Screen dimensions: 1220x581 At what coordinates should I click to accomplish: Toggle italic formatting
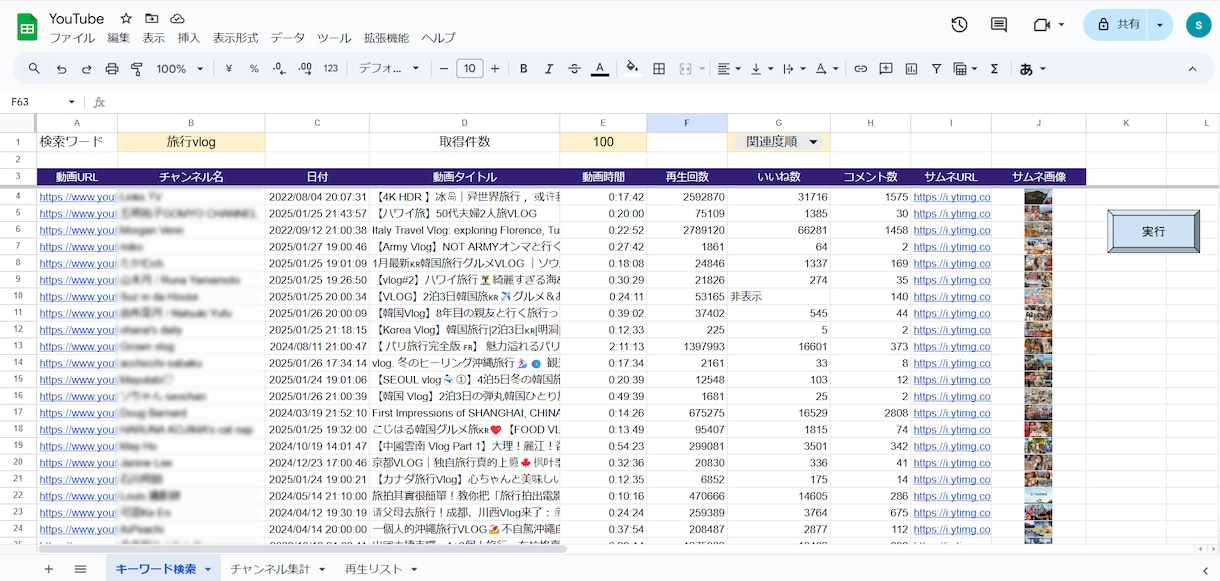coord(548,69)
